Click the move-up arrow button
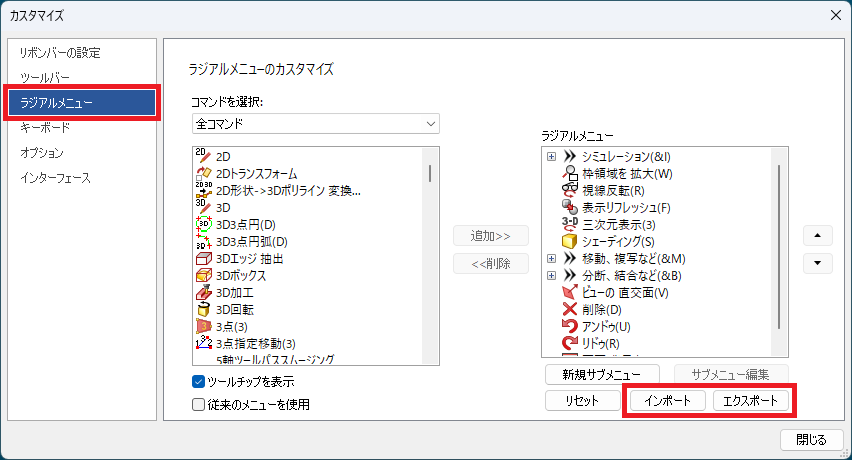 (818, 234)
